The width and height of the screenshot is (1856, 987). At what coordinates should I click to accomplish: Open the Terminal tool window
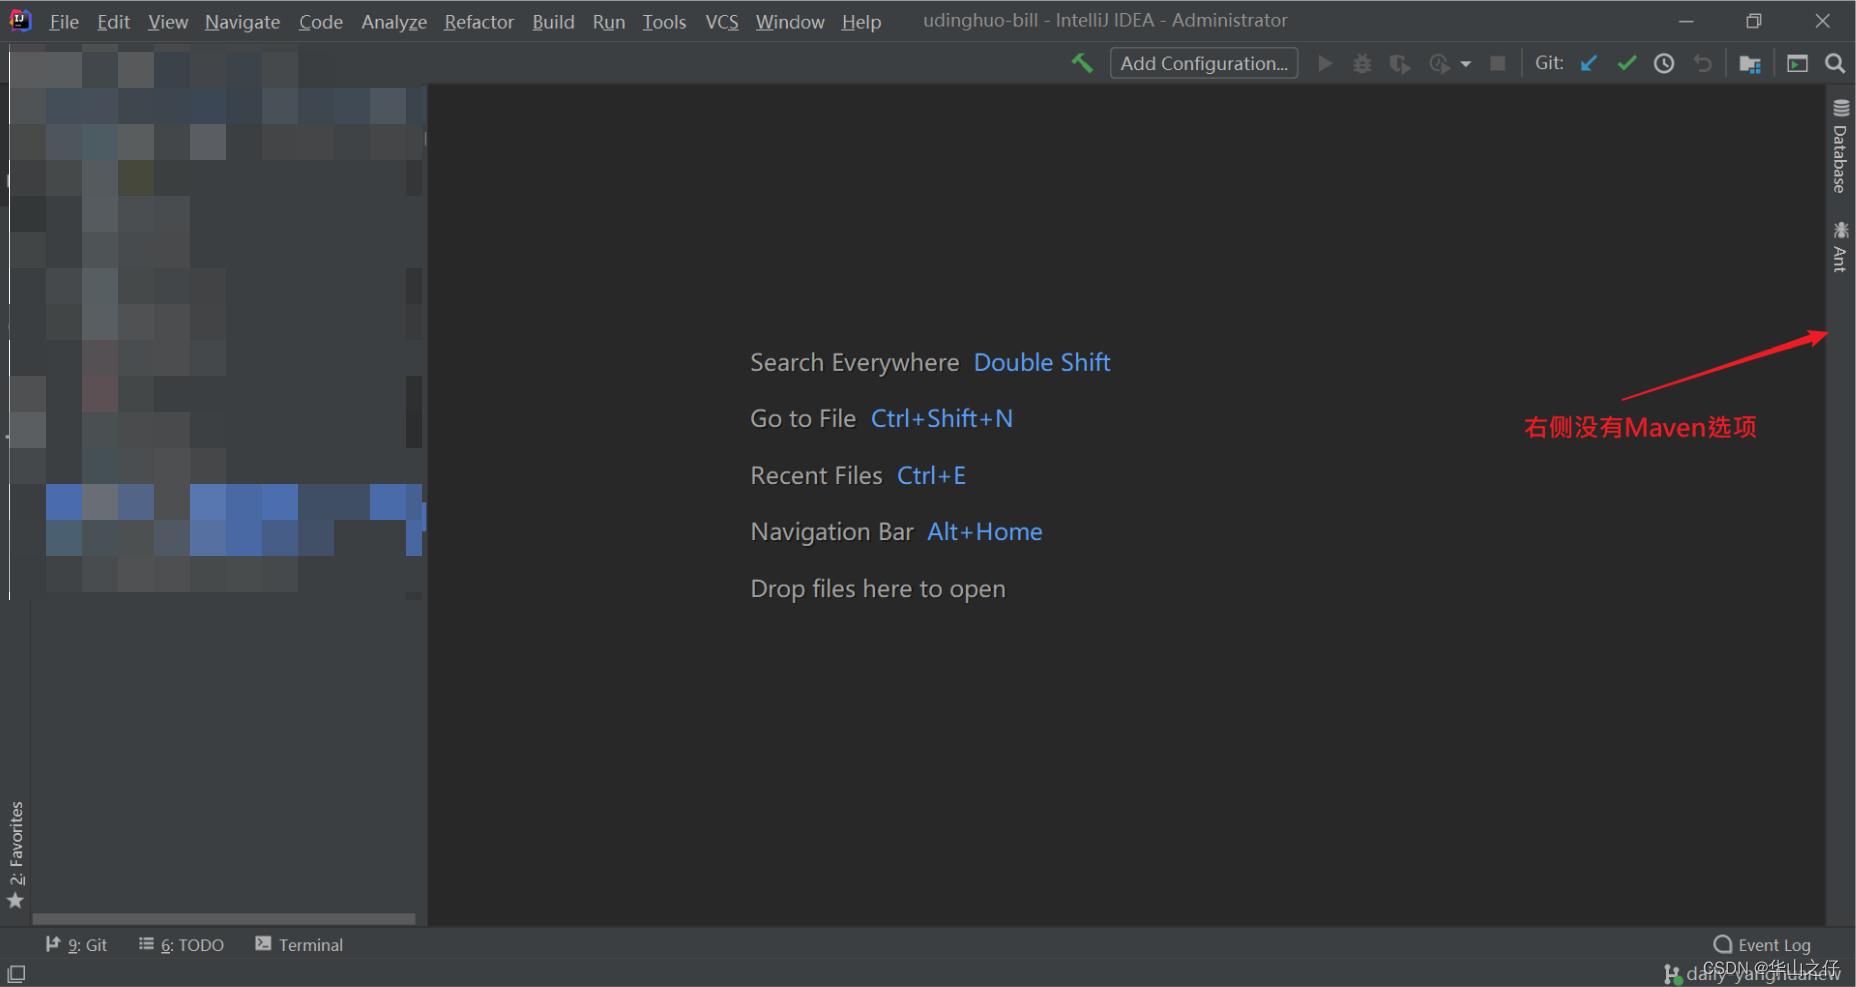click(x=299, y=945)
